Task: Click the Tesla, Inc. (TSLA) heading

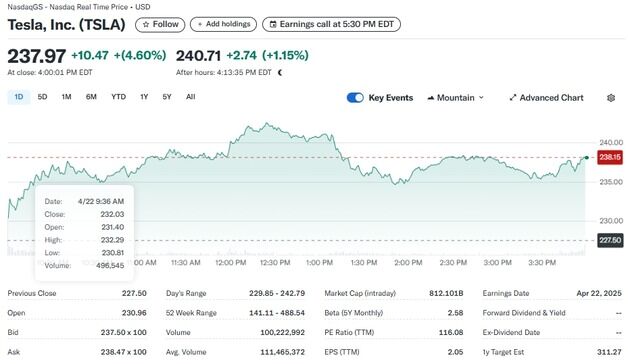Action: point(66,25)
